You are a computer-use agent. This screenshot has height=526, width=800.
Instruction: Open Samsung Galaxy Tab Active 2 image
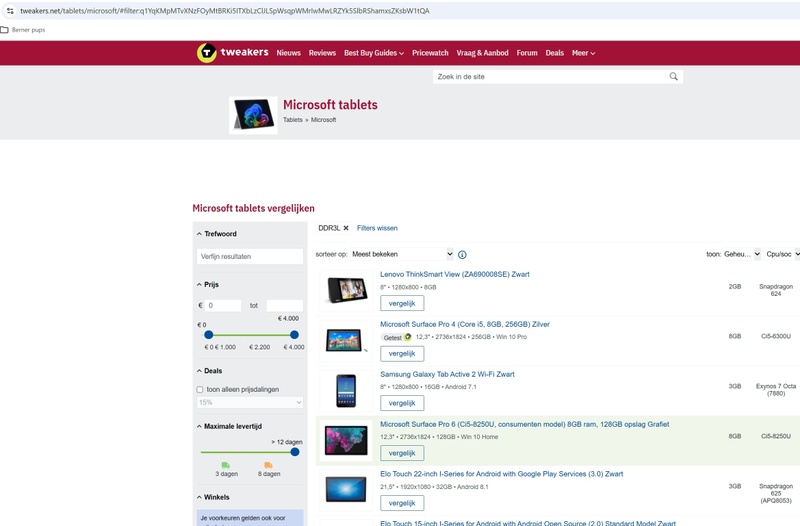pyautogui.click(x=347, y=390)
